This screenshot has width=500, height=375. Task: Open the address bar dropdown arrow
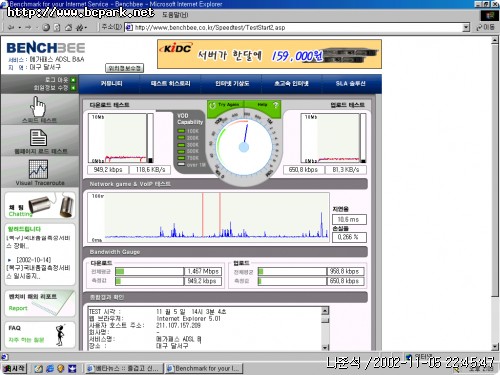tap(466, 27)
